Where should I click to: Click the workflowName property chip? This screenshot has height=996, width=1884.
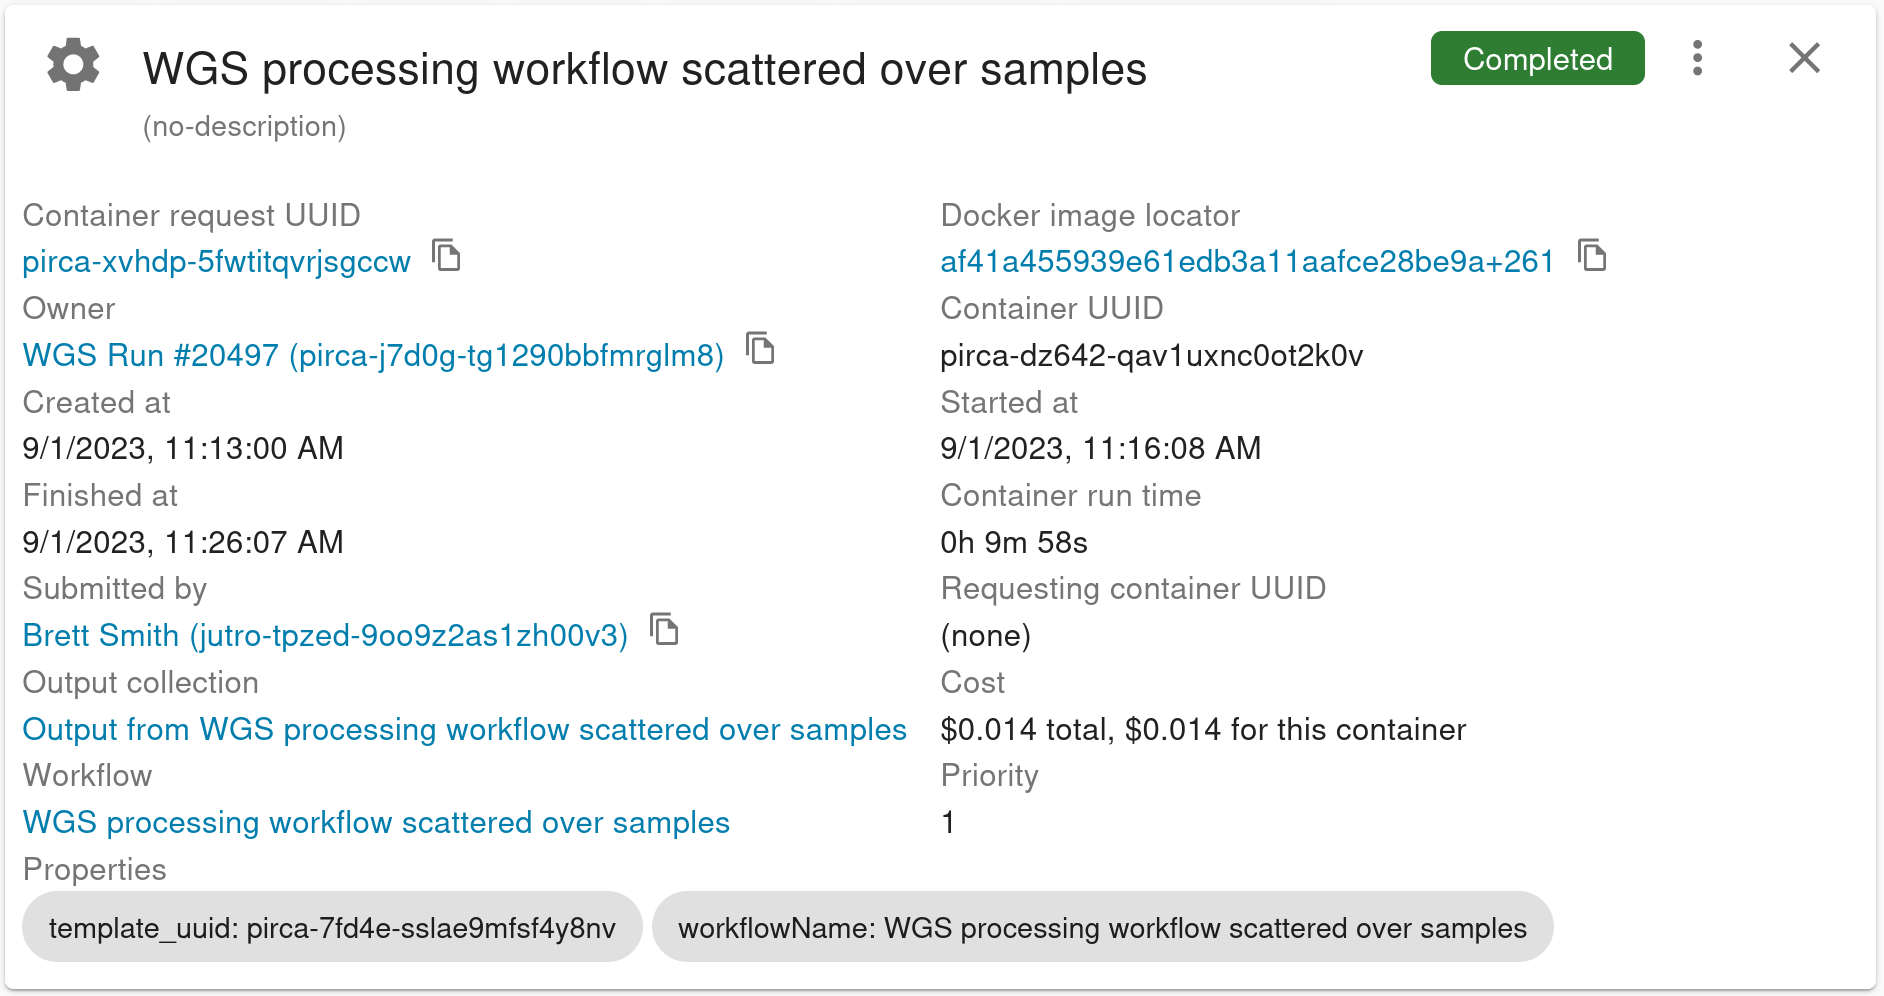pyautogui.click(x=1102, y=928)
